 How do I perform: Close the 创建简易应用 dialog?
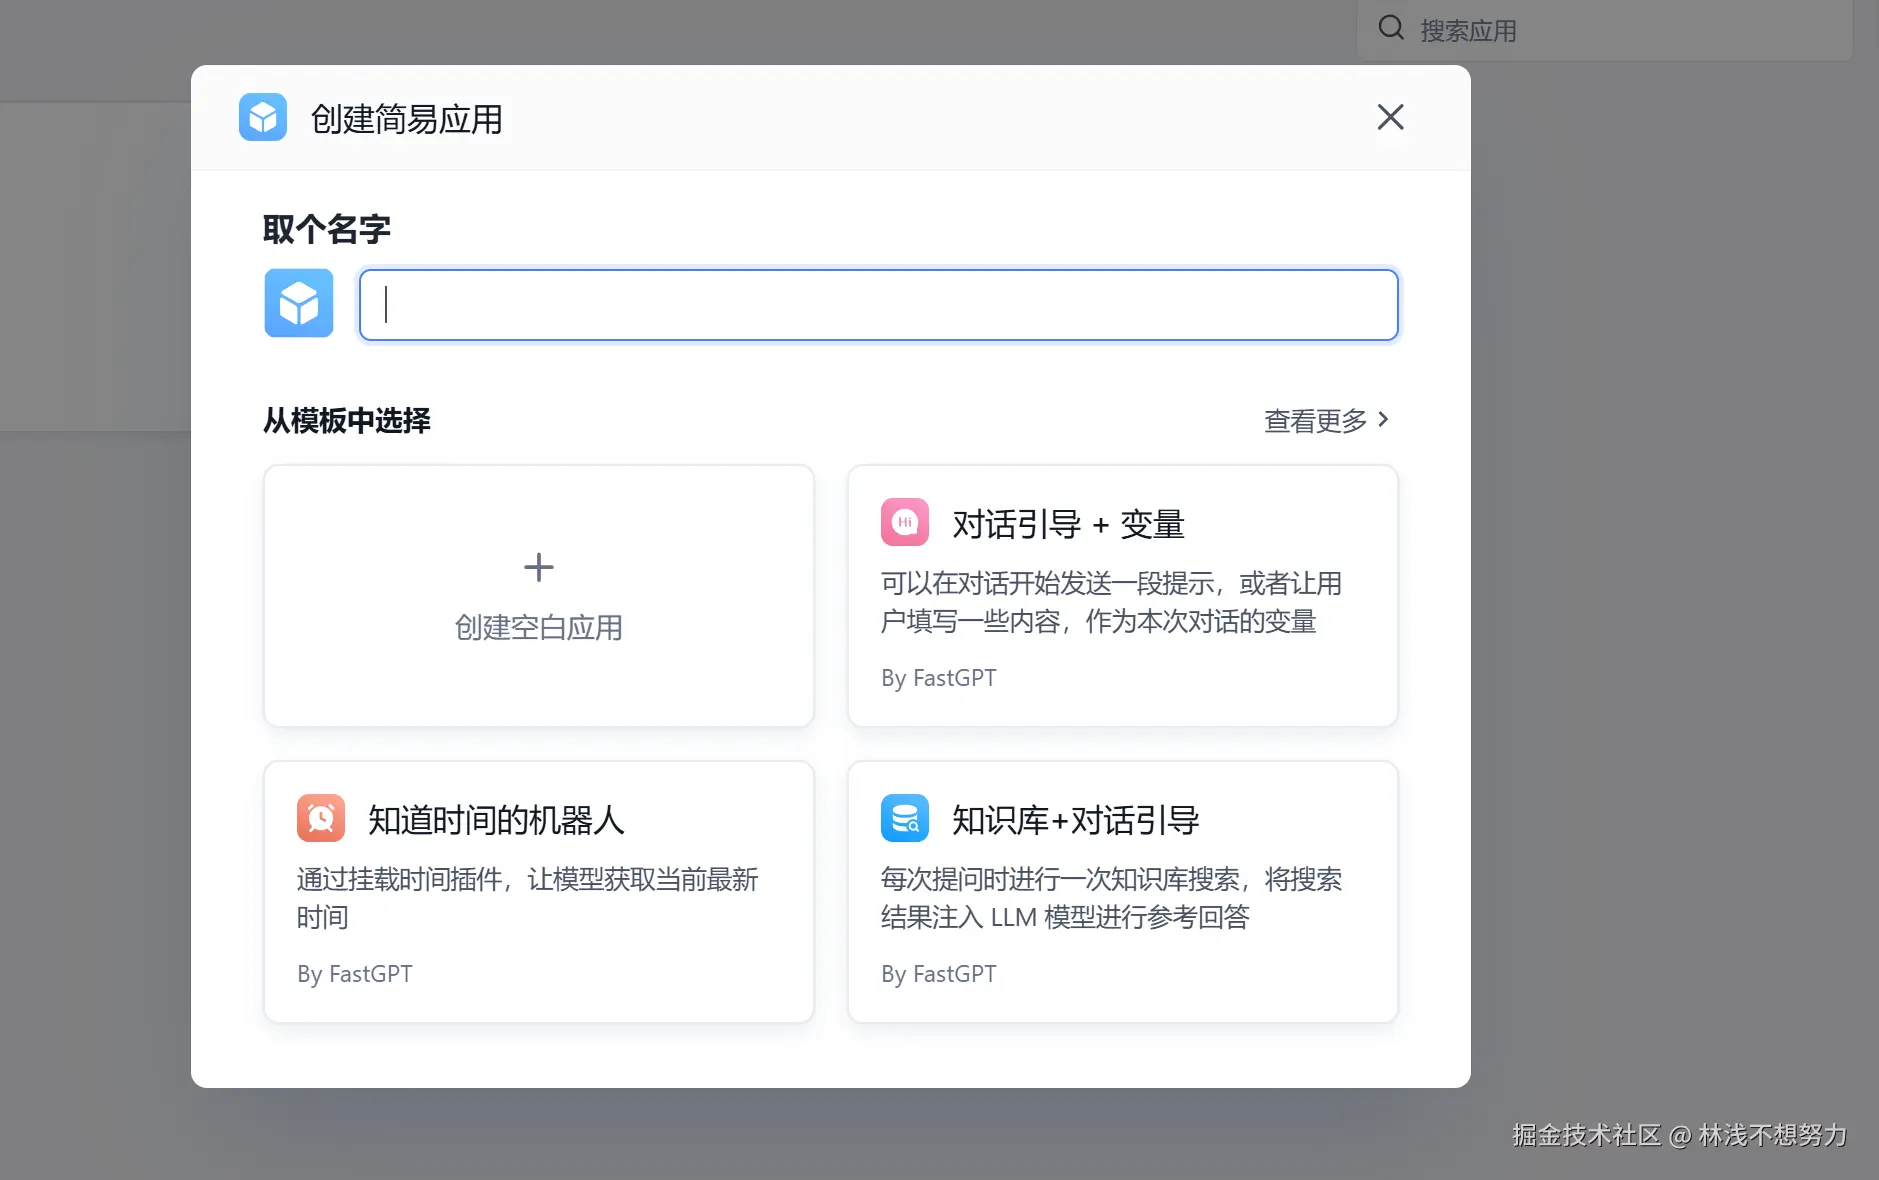[x=1391, y=117]
